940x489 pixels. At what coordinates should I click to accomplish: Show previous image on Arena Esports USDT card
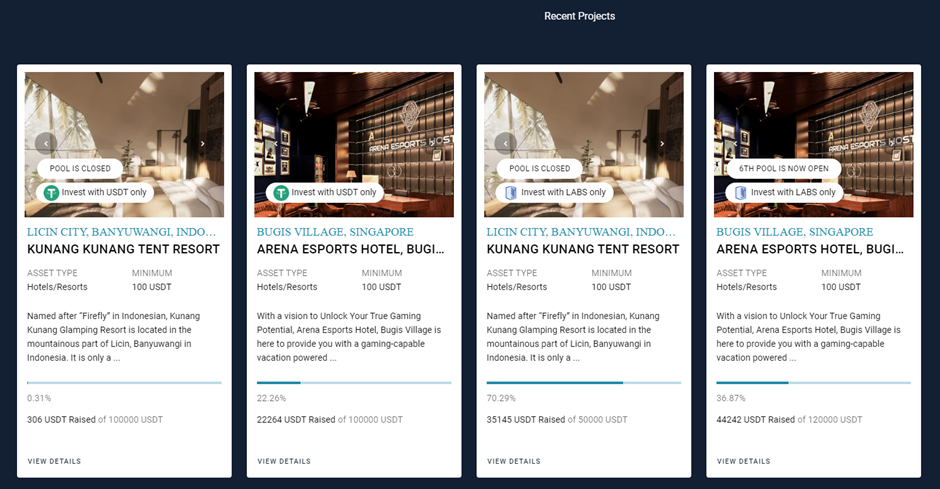[x=275, y=143]
